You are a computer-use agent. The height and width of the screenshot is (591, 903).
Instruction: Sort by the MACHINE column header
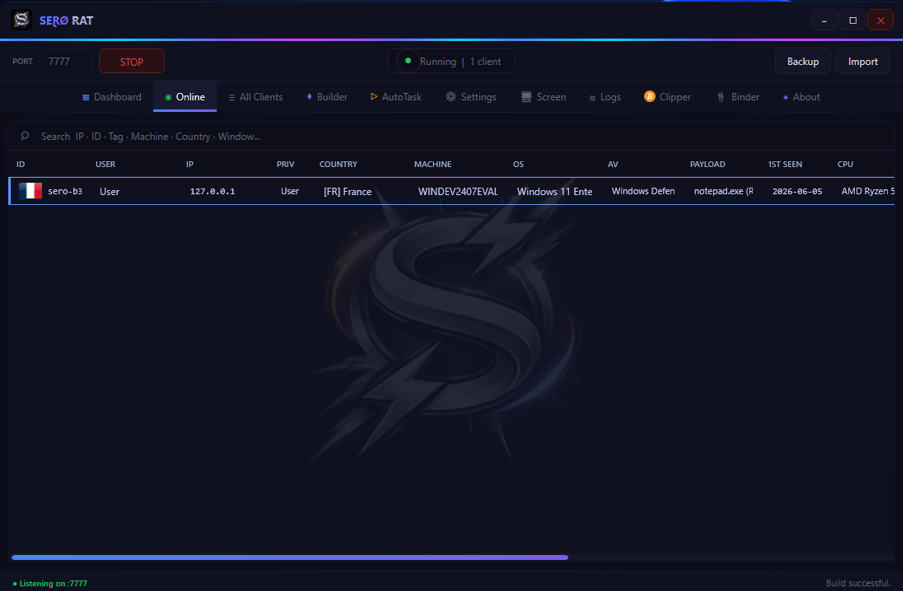[432, 164]
